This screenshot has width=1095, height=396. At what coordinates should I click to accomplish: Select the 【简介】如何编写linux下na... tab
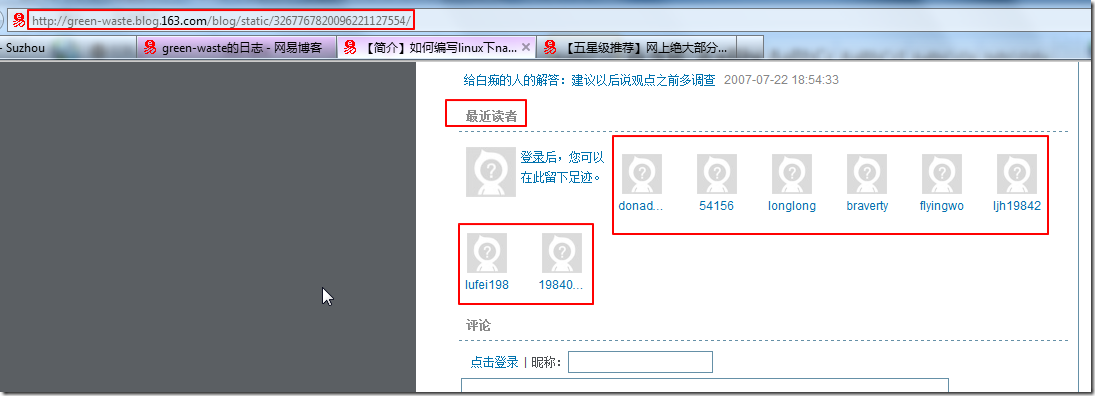(437, 47)
